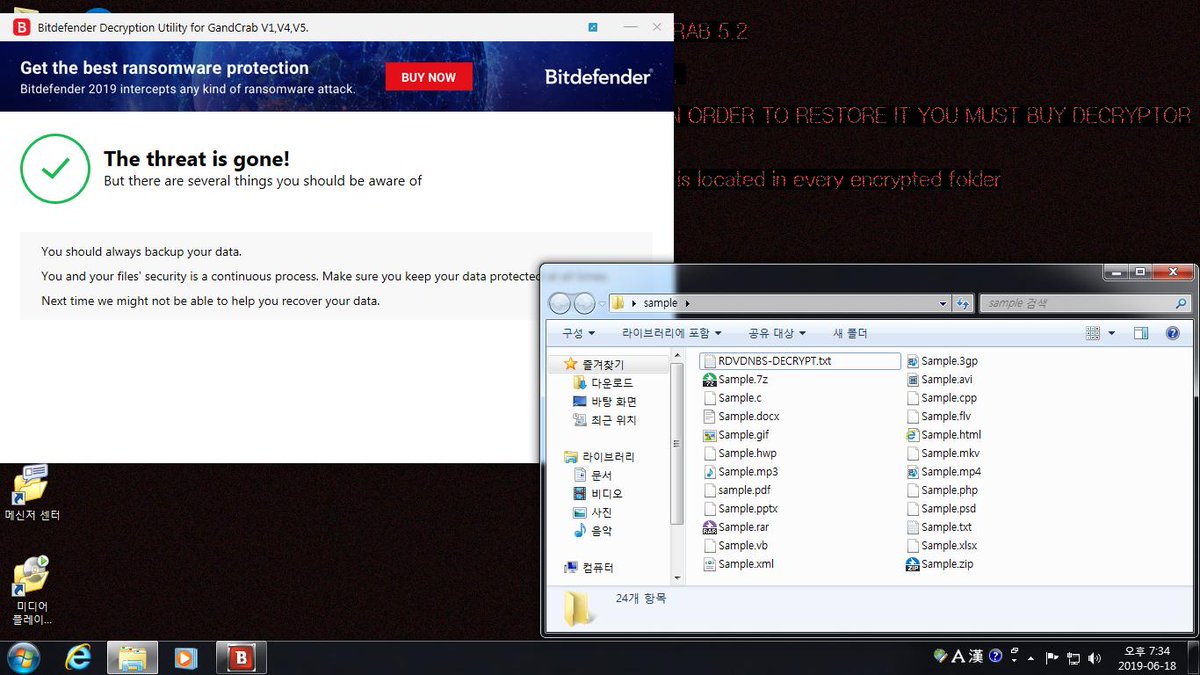Open the 라이브러리에 포함 menu
Screen dimensions: 1200x675
[671, 333]
